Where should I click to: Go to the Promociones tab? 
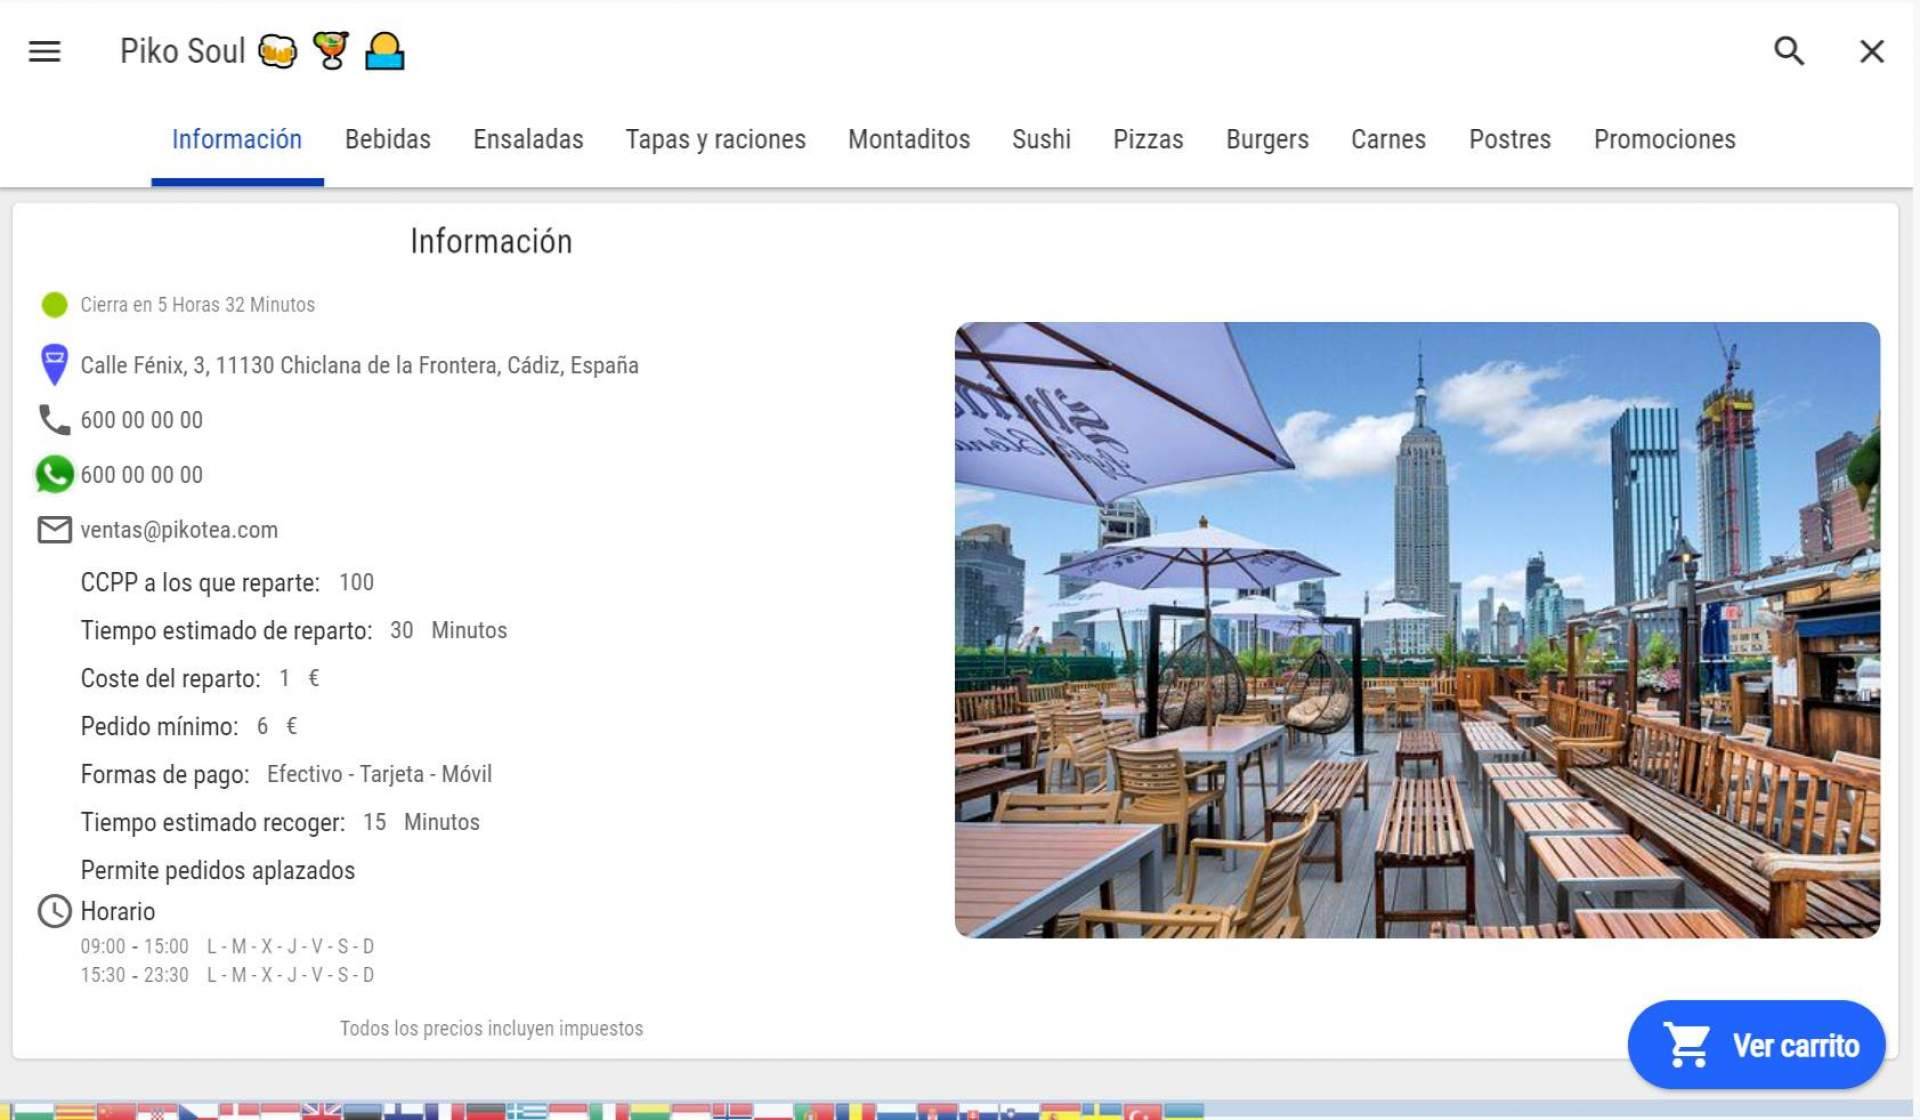click(x=1663, y=139)
